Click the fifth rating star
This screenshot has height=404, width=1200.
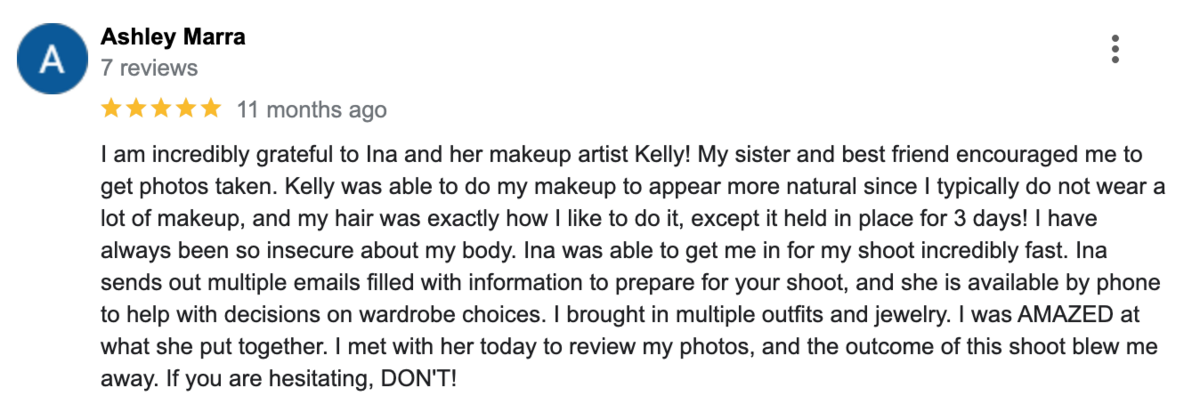[x=209, y=108]
